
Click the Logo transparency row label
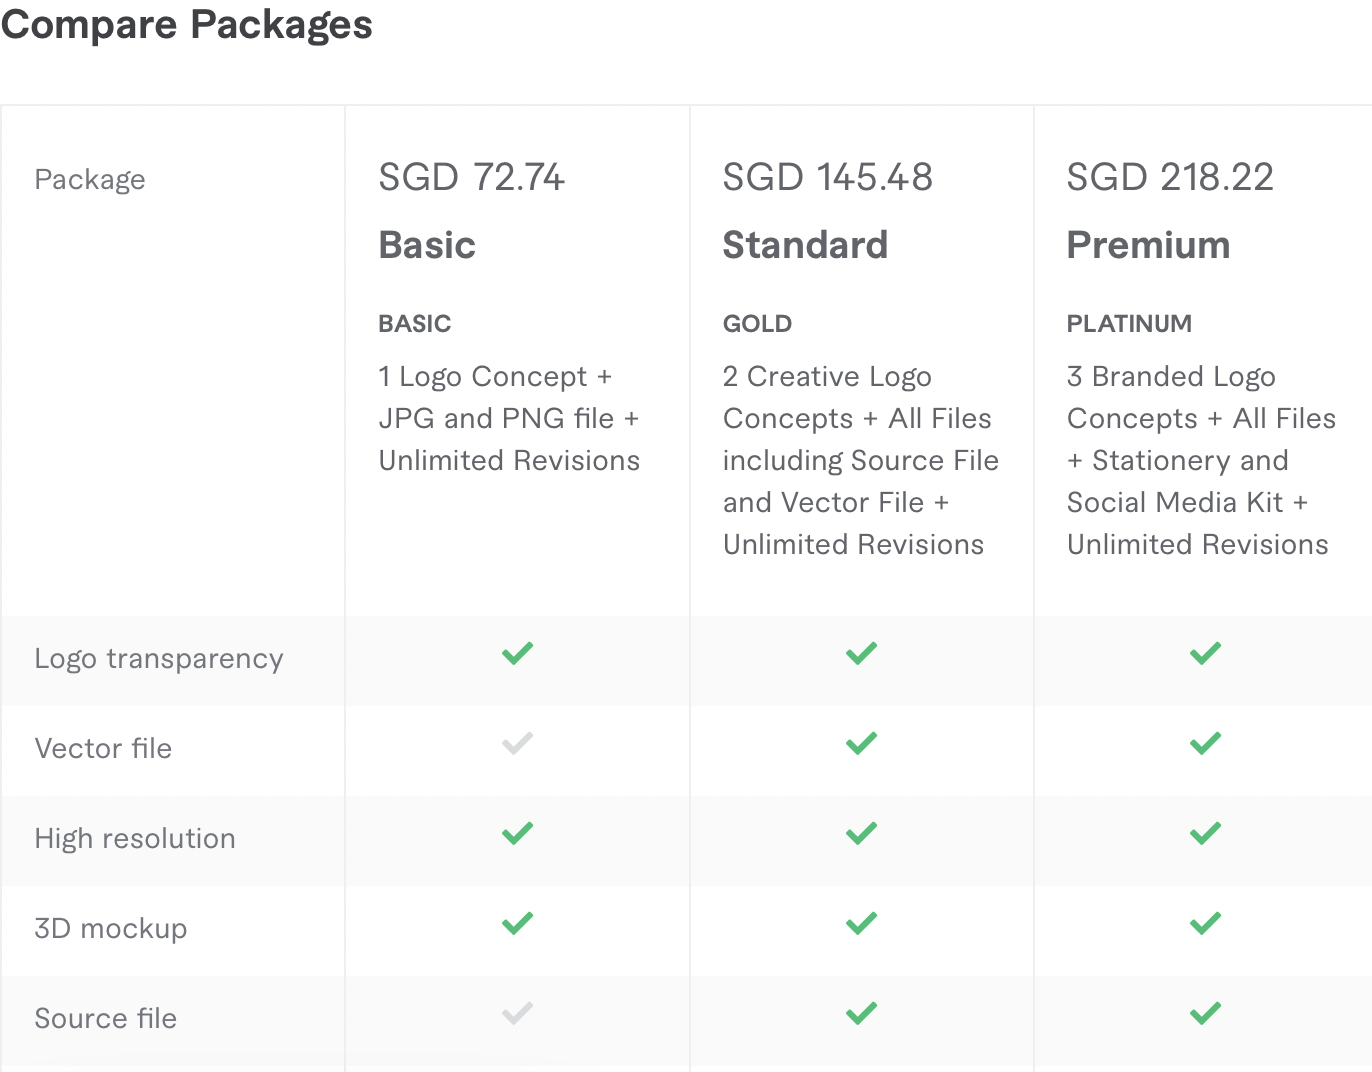click(159, 659)
